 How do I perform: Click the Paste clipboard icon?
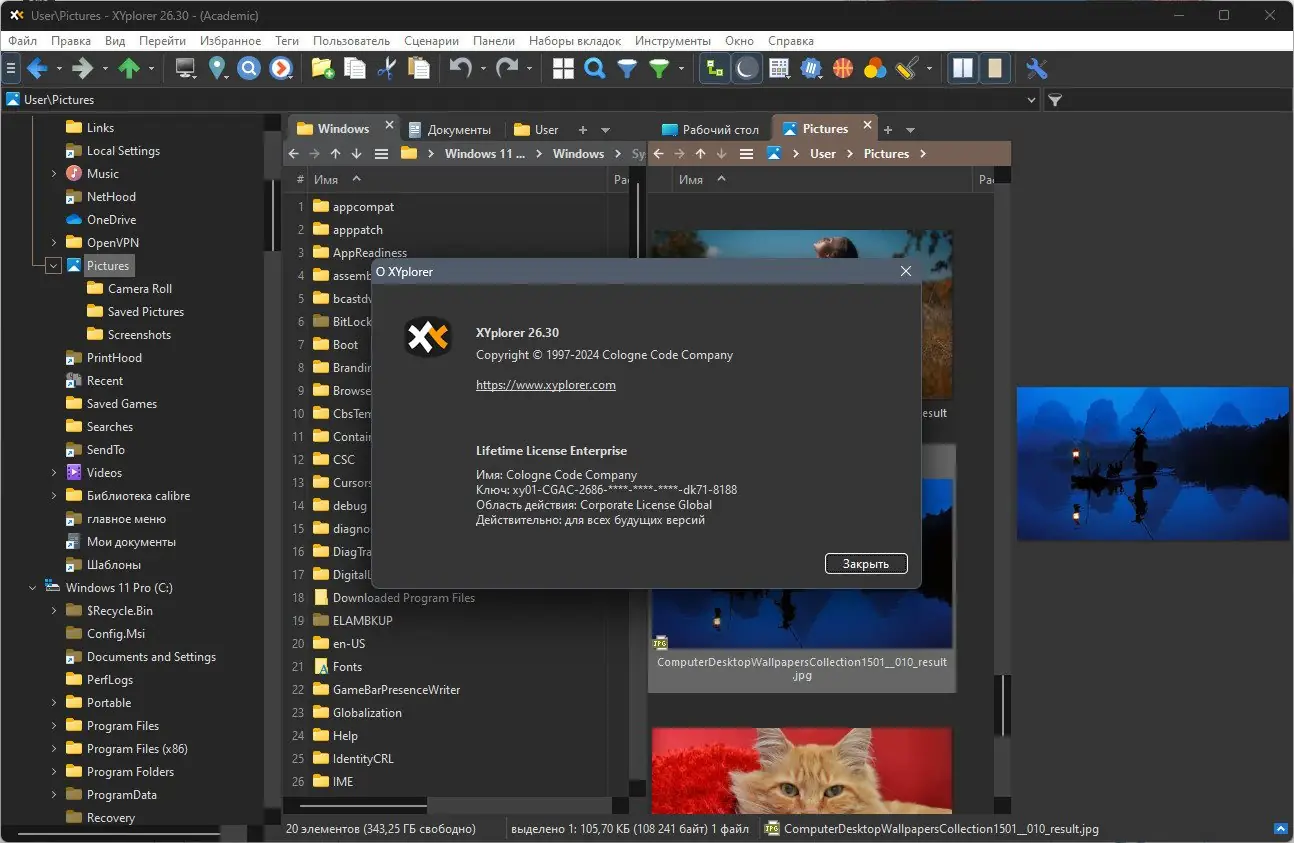(x=419, y=68)
